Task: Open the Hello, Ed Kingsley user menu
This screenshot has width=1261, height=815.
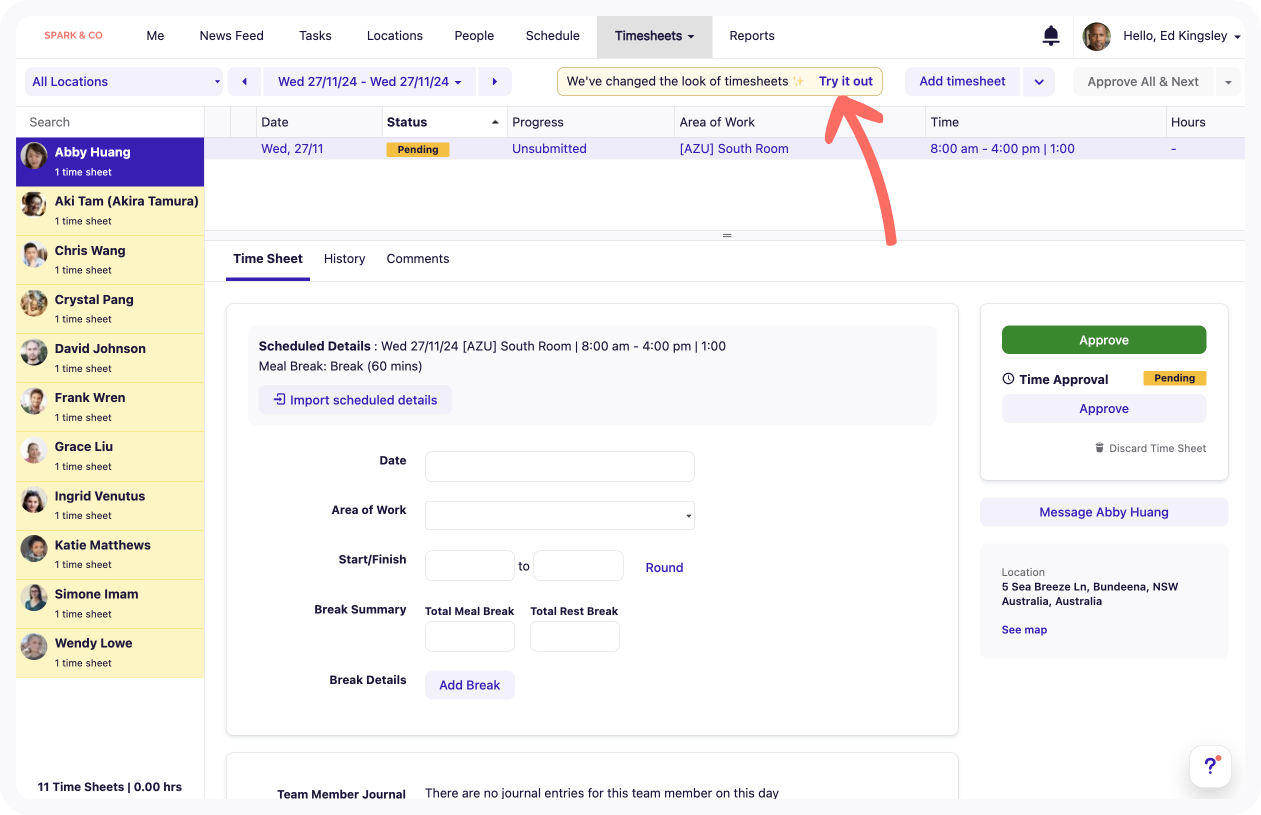Action: (x=1181, y=36)
